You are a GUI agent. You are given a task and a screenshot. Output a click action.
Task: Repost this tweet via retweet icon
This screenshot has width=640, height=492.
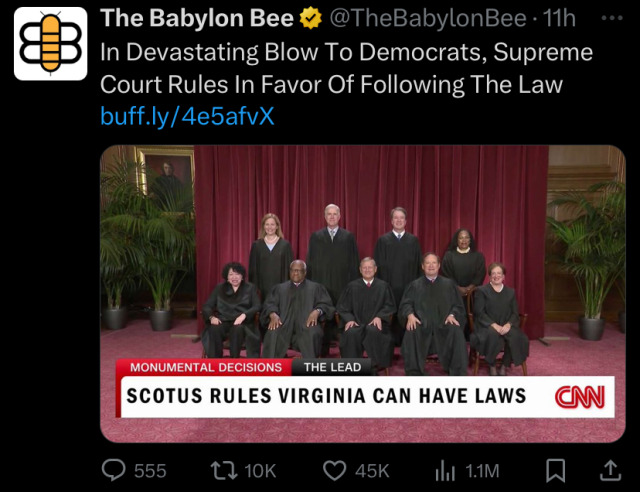tap(224, 470)
